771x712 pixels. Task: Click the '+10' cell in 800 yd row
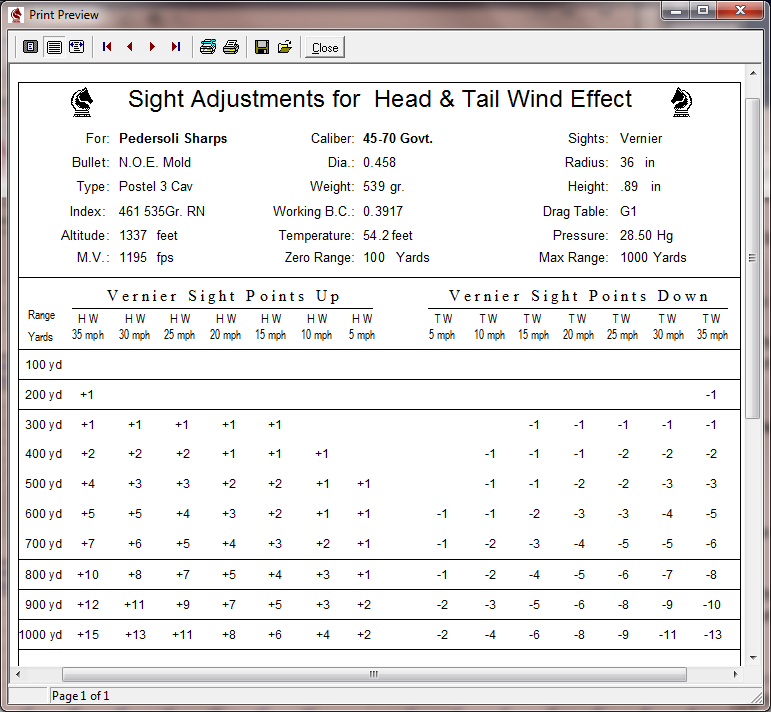click(88, 575)
